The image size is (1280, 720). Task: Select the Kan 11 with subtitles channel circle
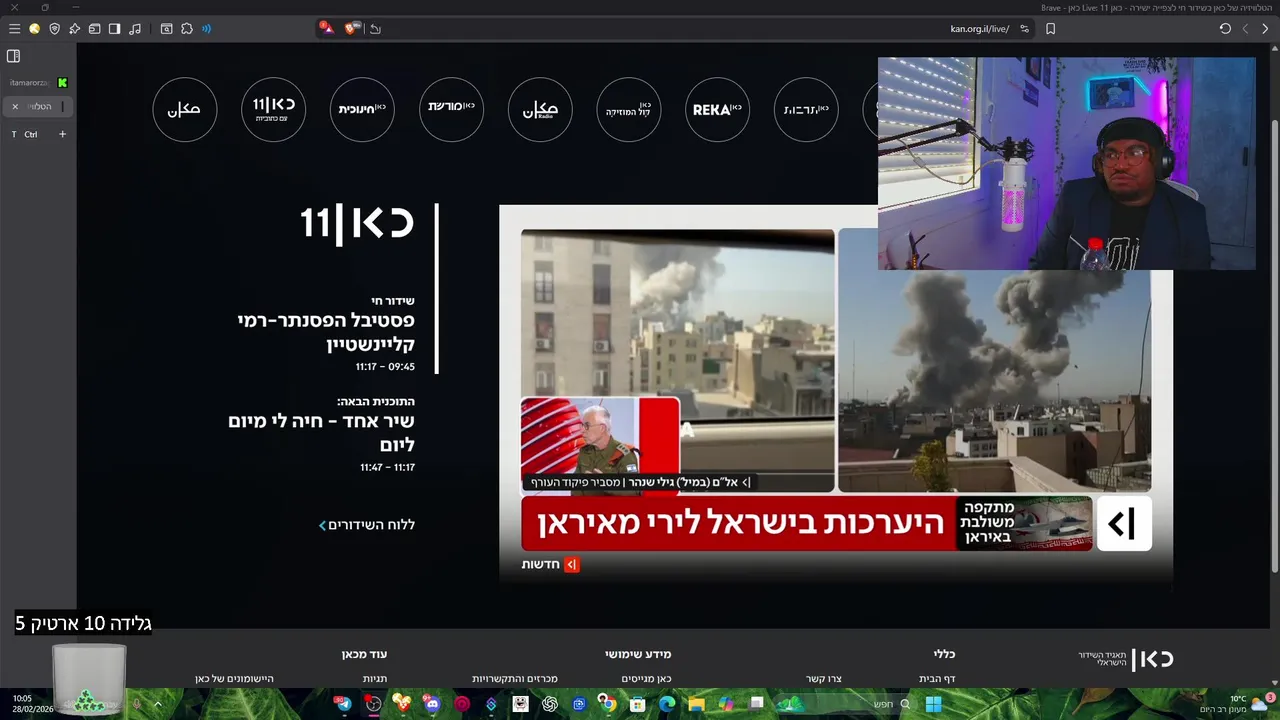273,109
